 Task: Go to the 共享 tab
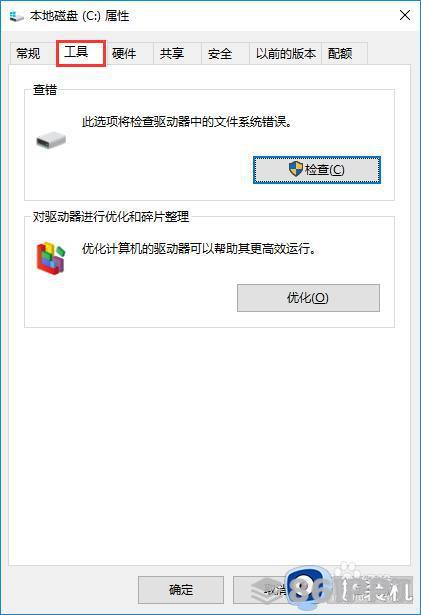coord(172,53)
